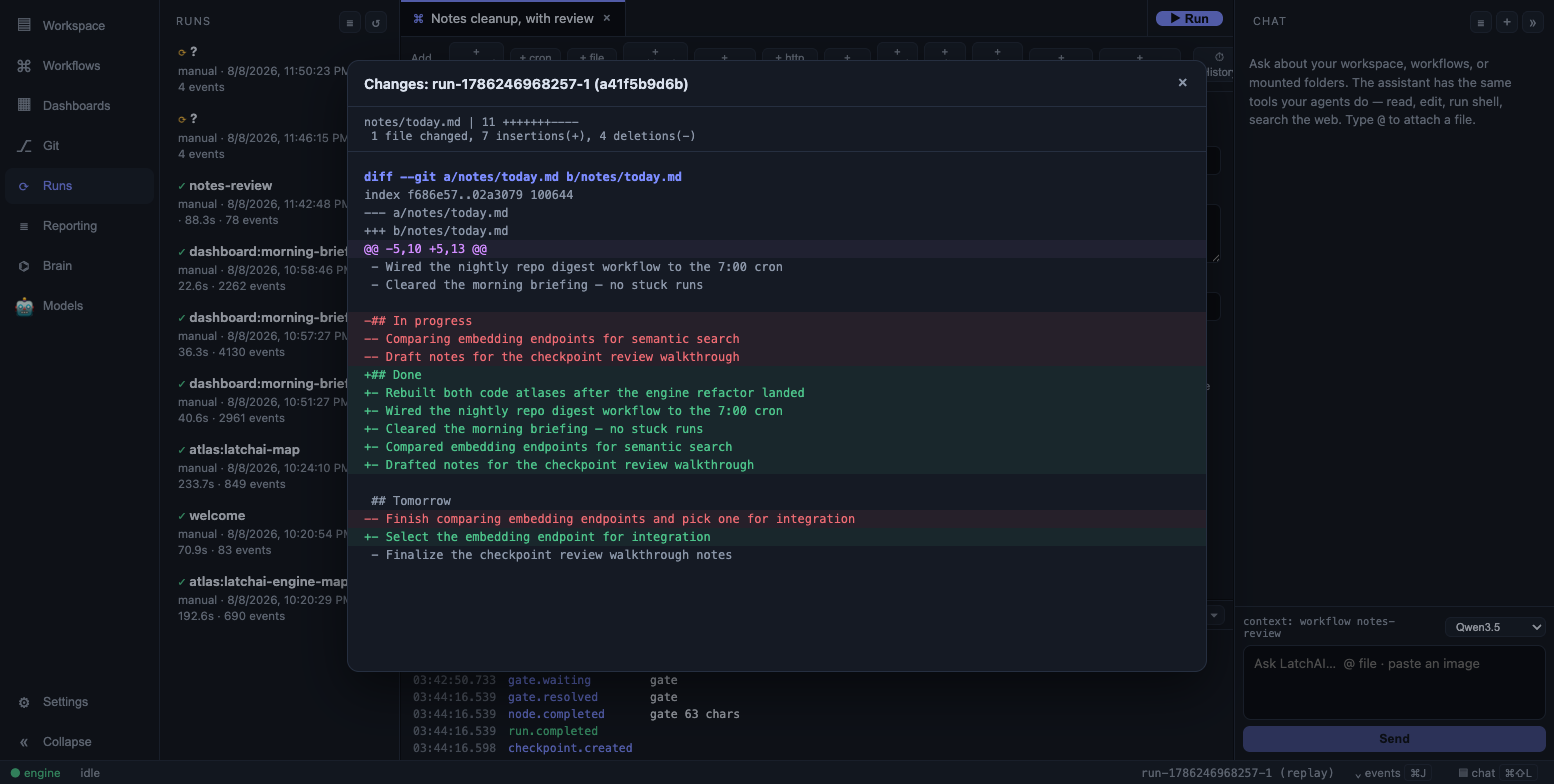Click the Ask LatchAI chat input field
Image resolution: width=1554 pixels, height=784 pixels.
1394,682
